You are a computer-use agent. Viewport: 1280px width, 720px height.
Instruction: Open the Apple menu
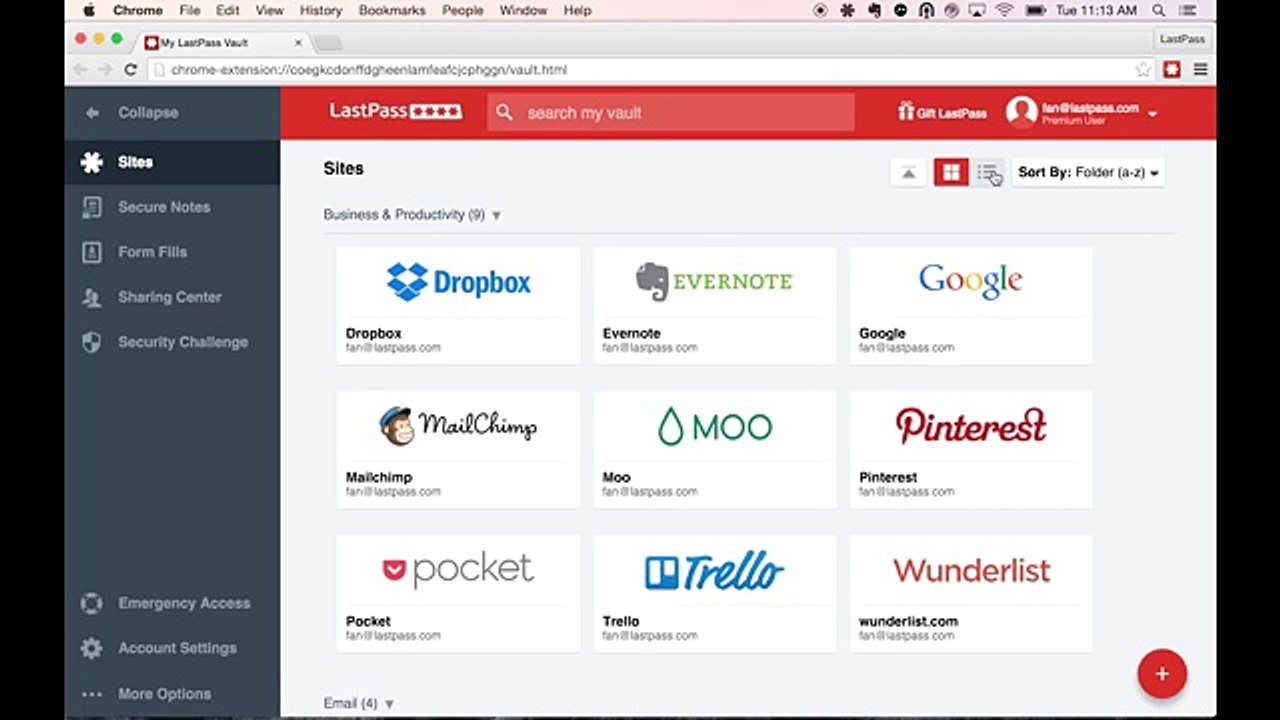pos(89,10)
